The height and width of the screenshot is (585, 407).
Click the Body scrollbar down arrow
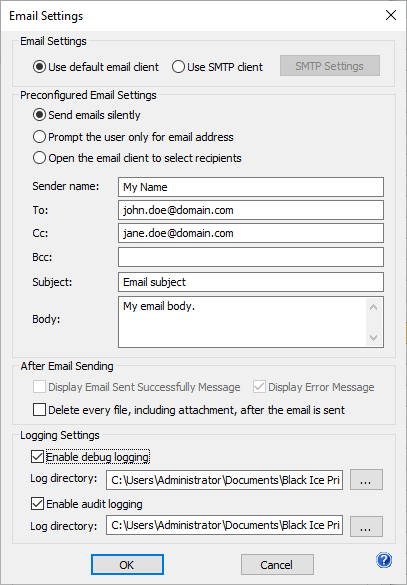[373, 338]
